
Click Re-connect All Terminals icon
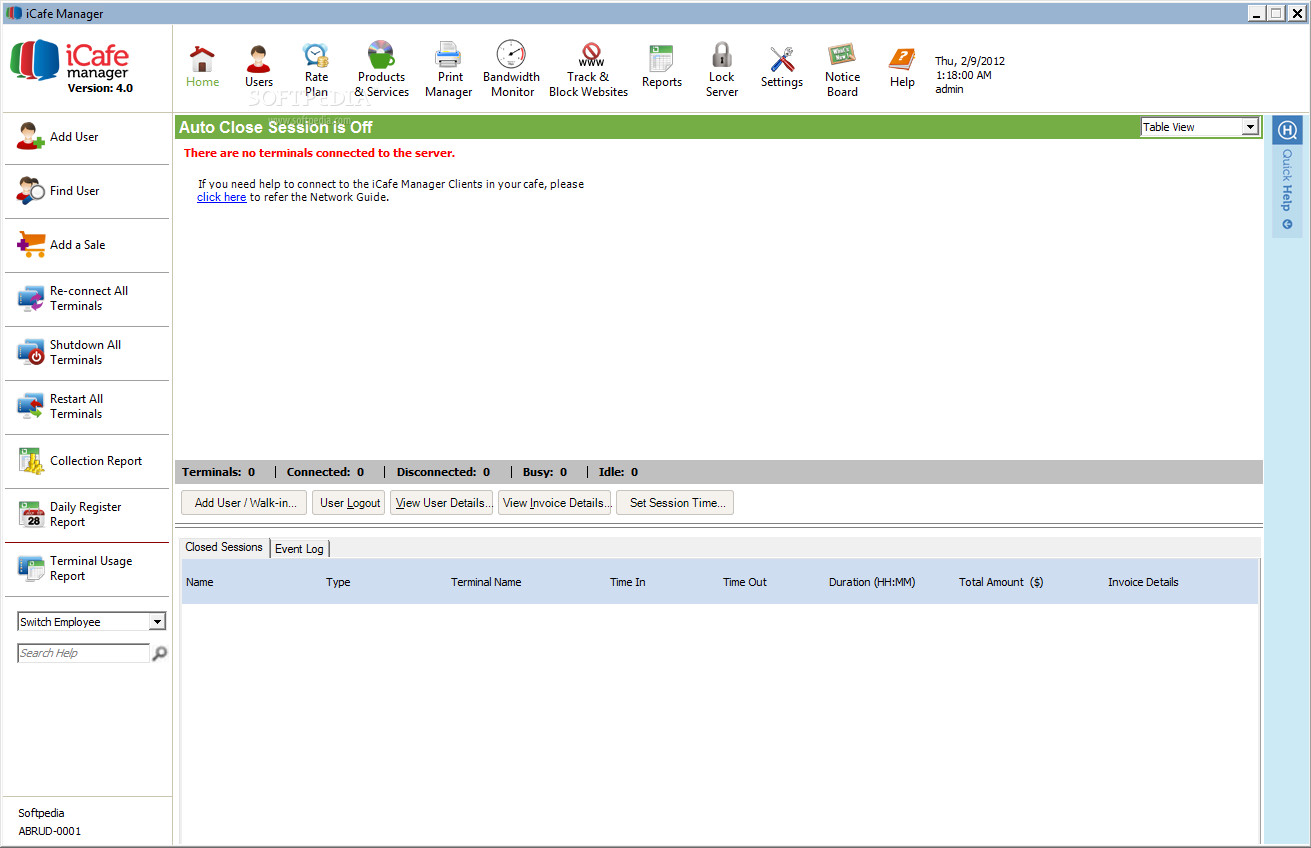31,298
